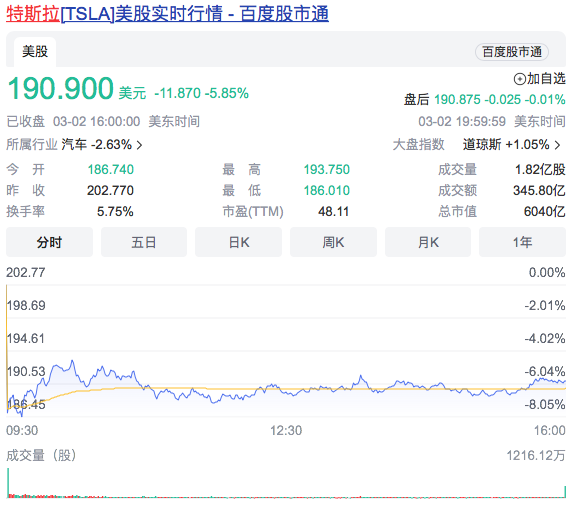The height and width of the screenshot is (507, 575).
Task: Select the 美股 tab
Action: (x=35, y=51)
